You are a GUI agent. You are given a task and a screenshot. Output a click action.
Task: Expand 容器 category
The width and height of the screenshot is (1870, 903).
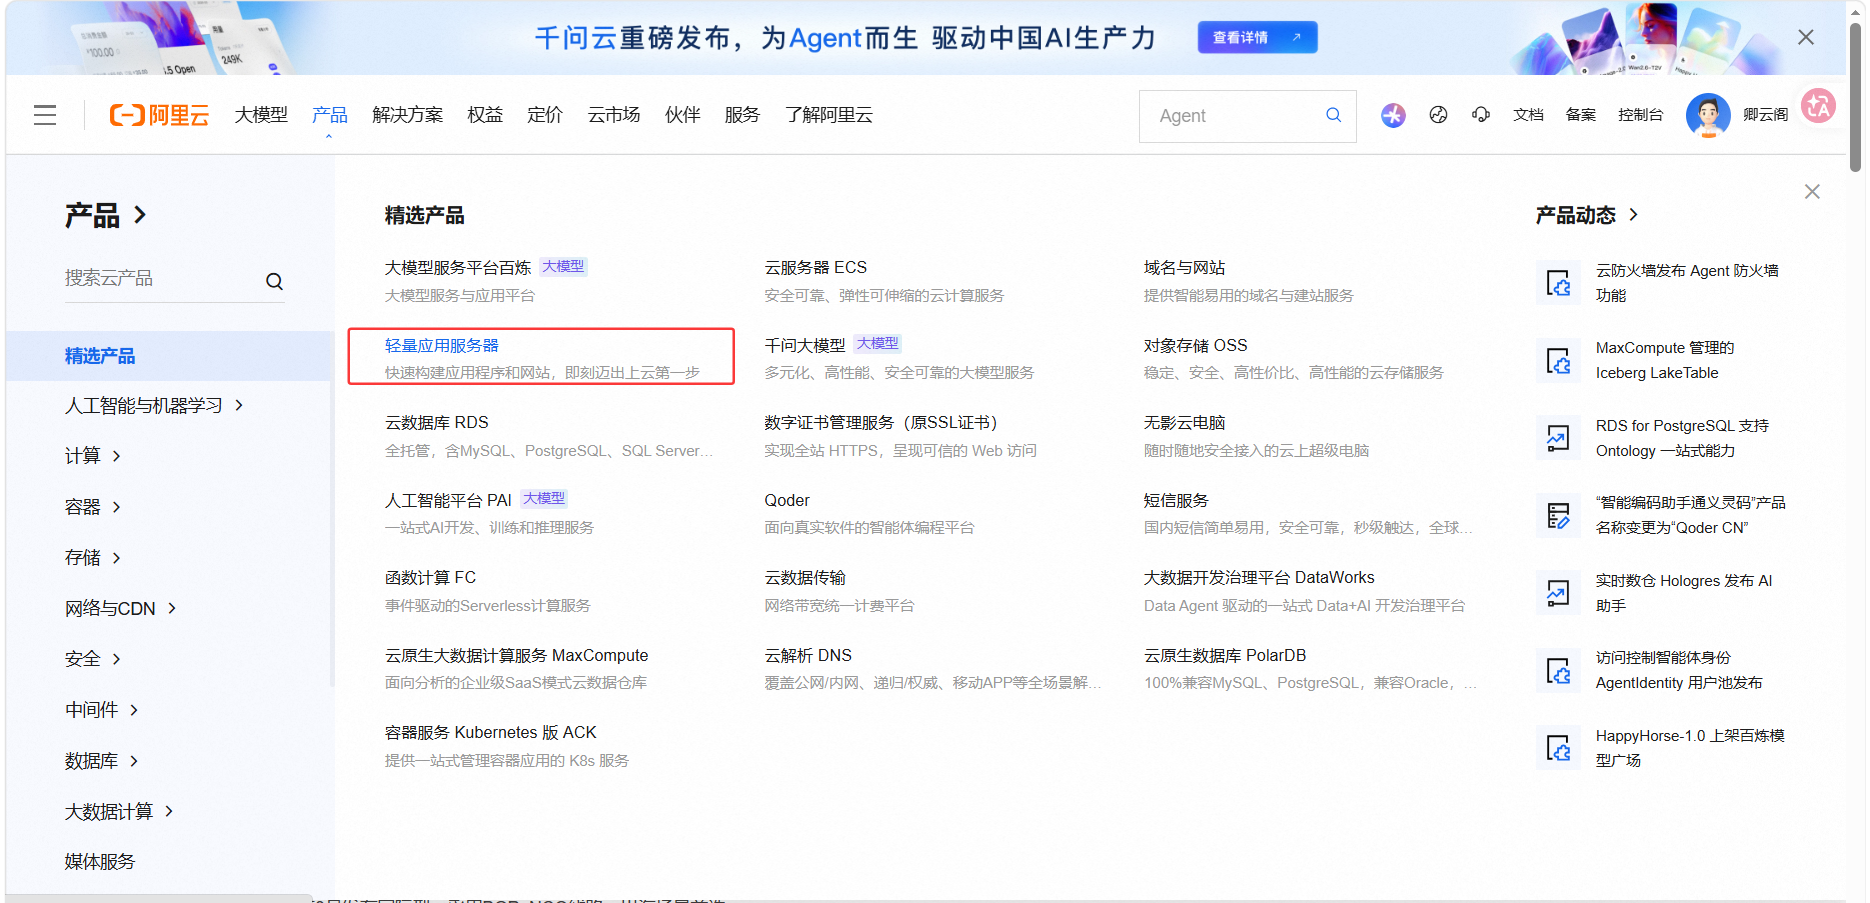pyautogui.click(x=93, y=507)
